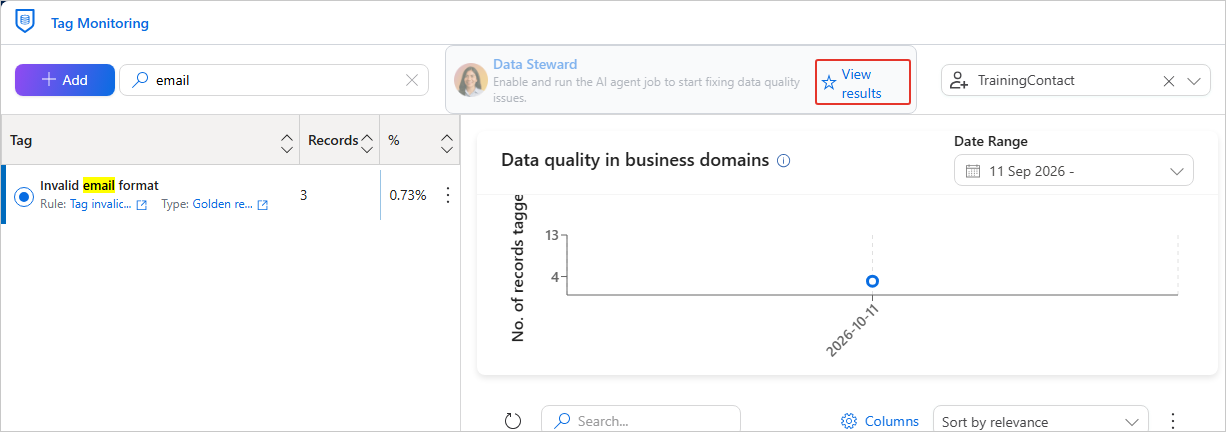Open the Tag Monitoring title link

(x=99, y=23)
